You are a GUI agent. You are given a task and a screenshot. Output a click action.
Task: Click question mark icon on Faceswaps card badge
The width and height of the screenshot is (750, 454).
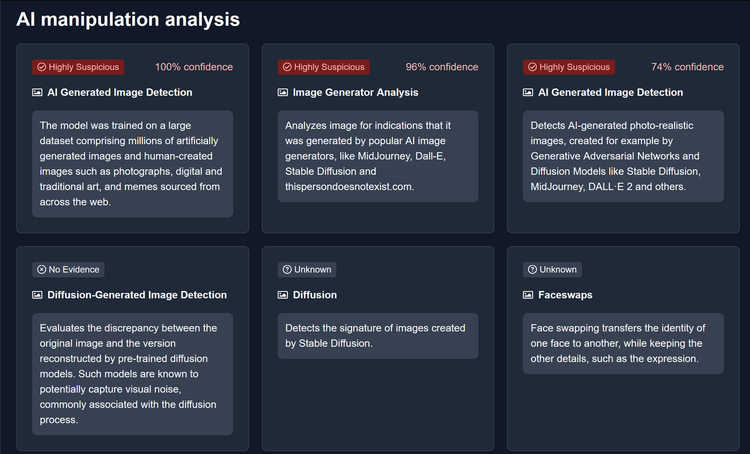click(530, 269)
